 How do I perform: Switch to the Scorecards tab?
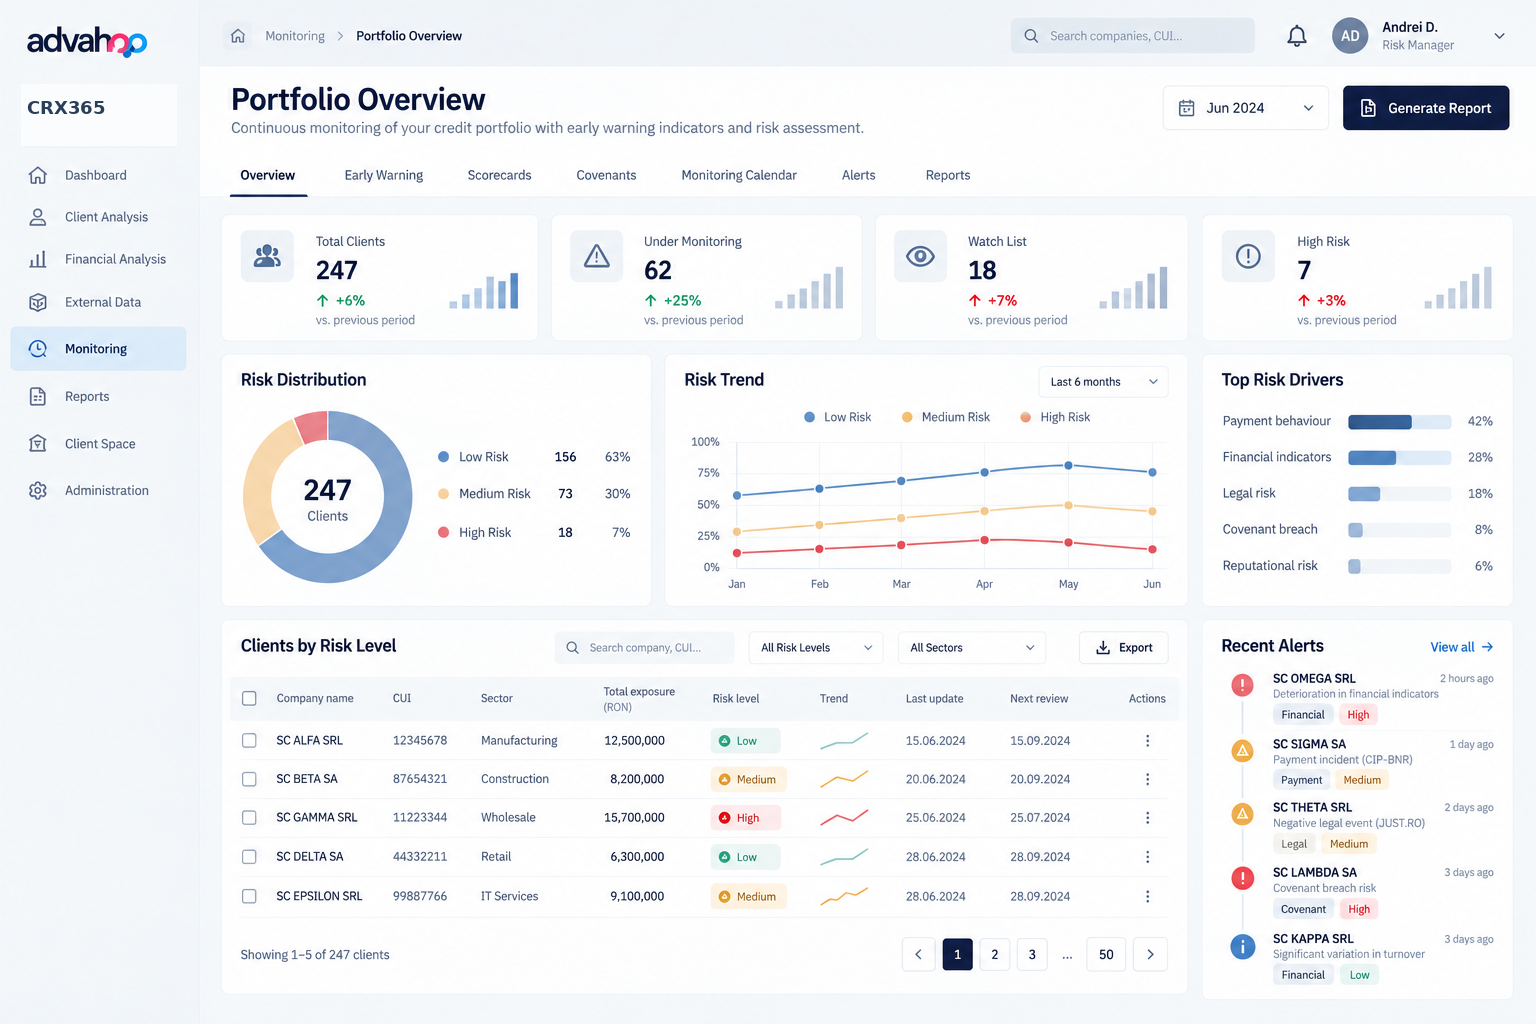click(x=500, y=175)
